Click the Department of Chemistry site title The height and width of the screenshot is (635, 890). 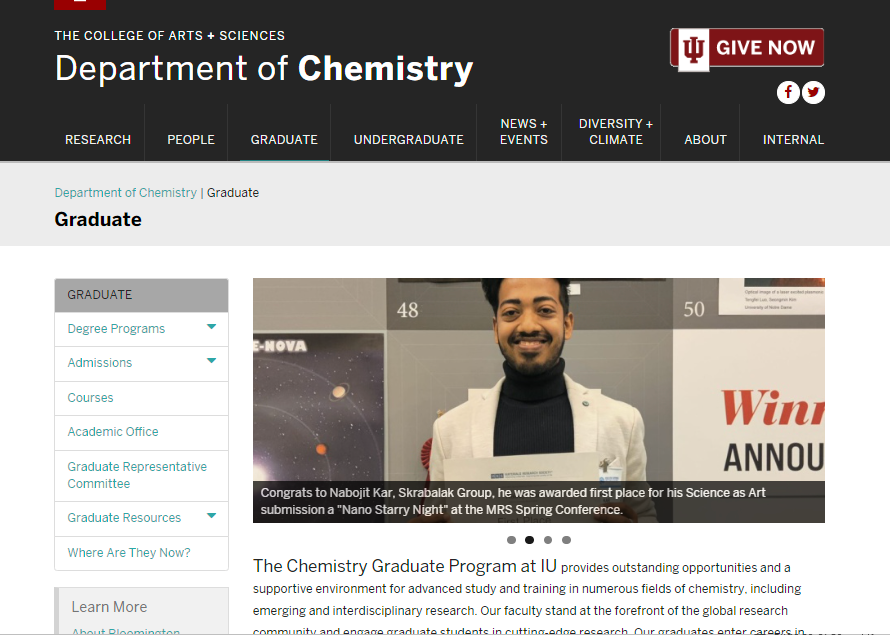click(264, 69)
